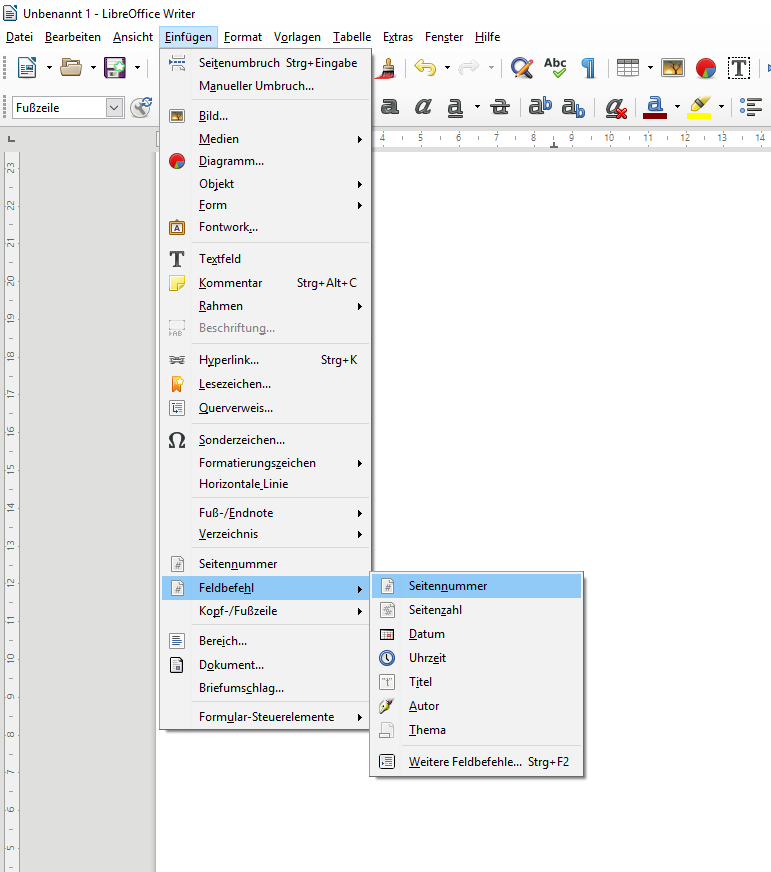
Task: Open the font color dropdown arrow
Action: coord(677,106)
